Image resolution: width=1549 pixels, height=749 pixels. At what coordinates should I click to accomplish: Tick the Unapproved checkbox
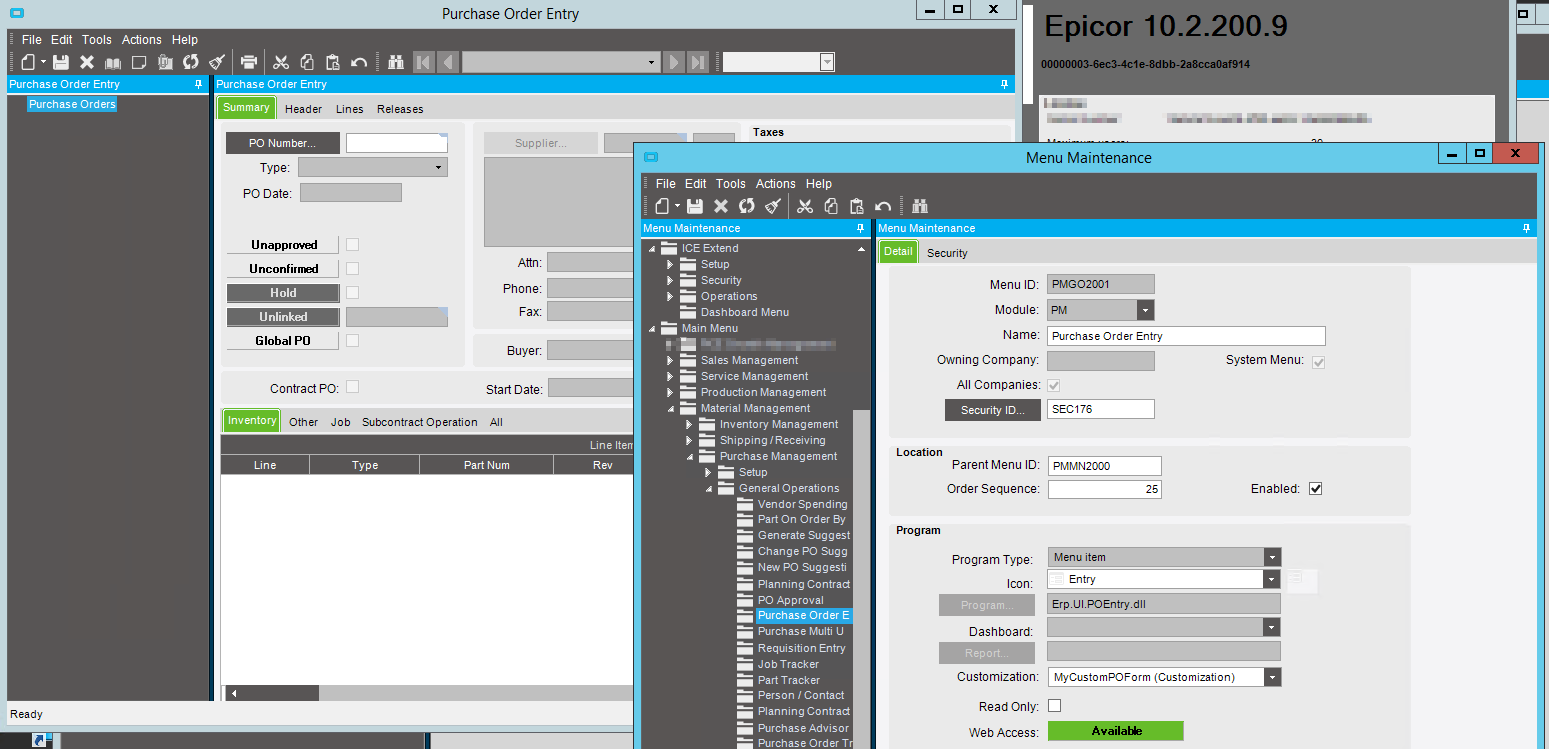coord(352,245)
